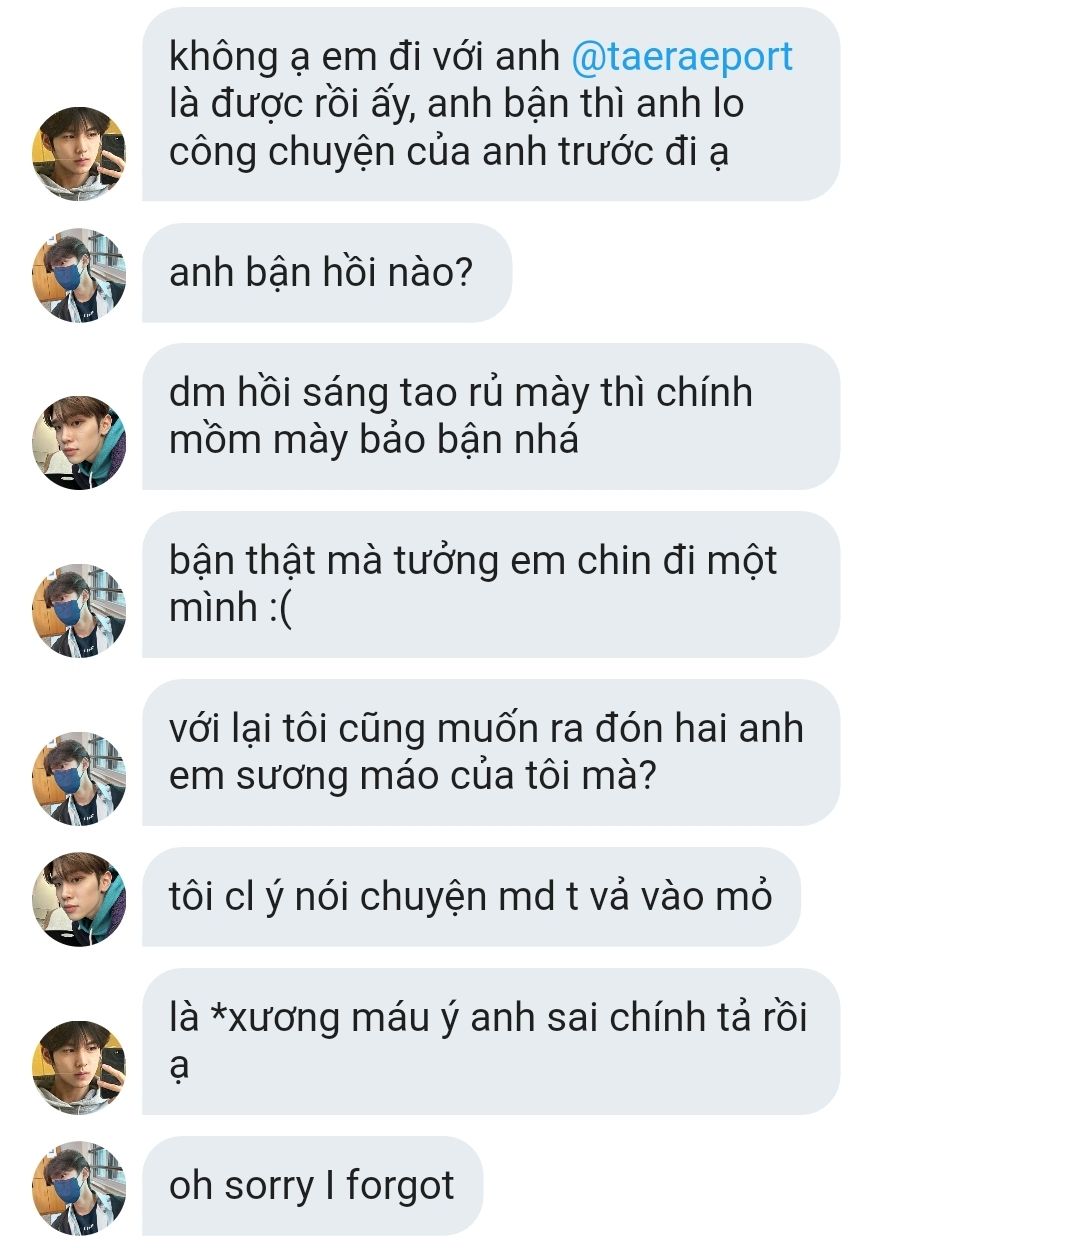
Task: Click the text 'công chuyện của anh trước đi ạ'
Action: (448, 152)
